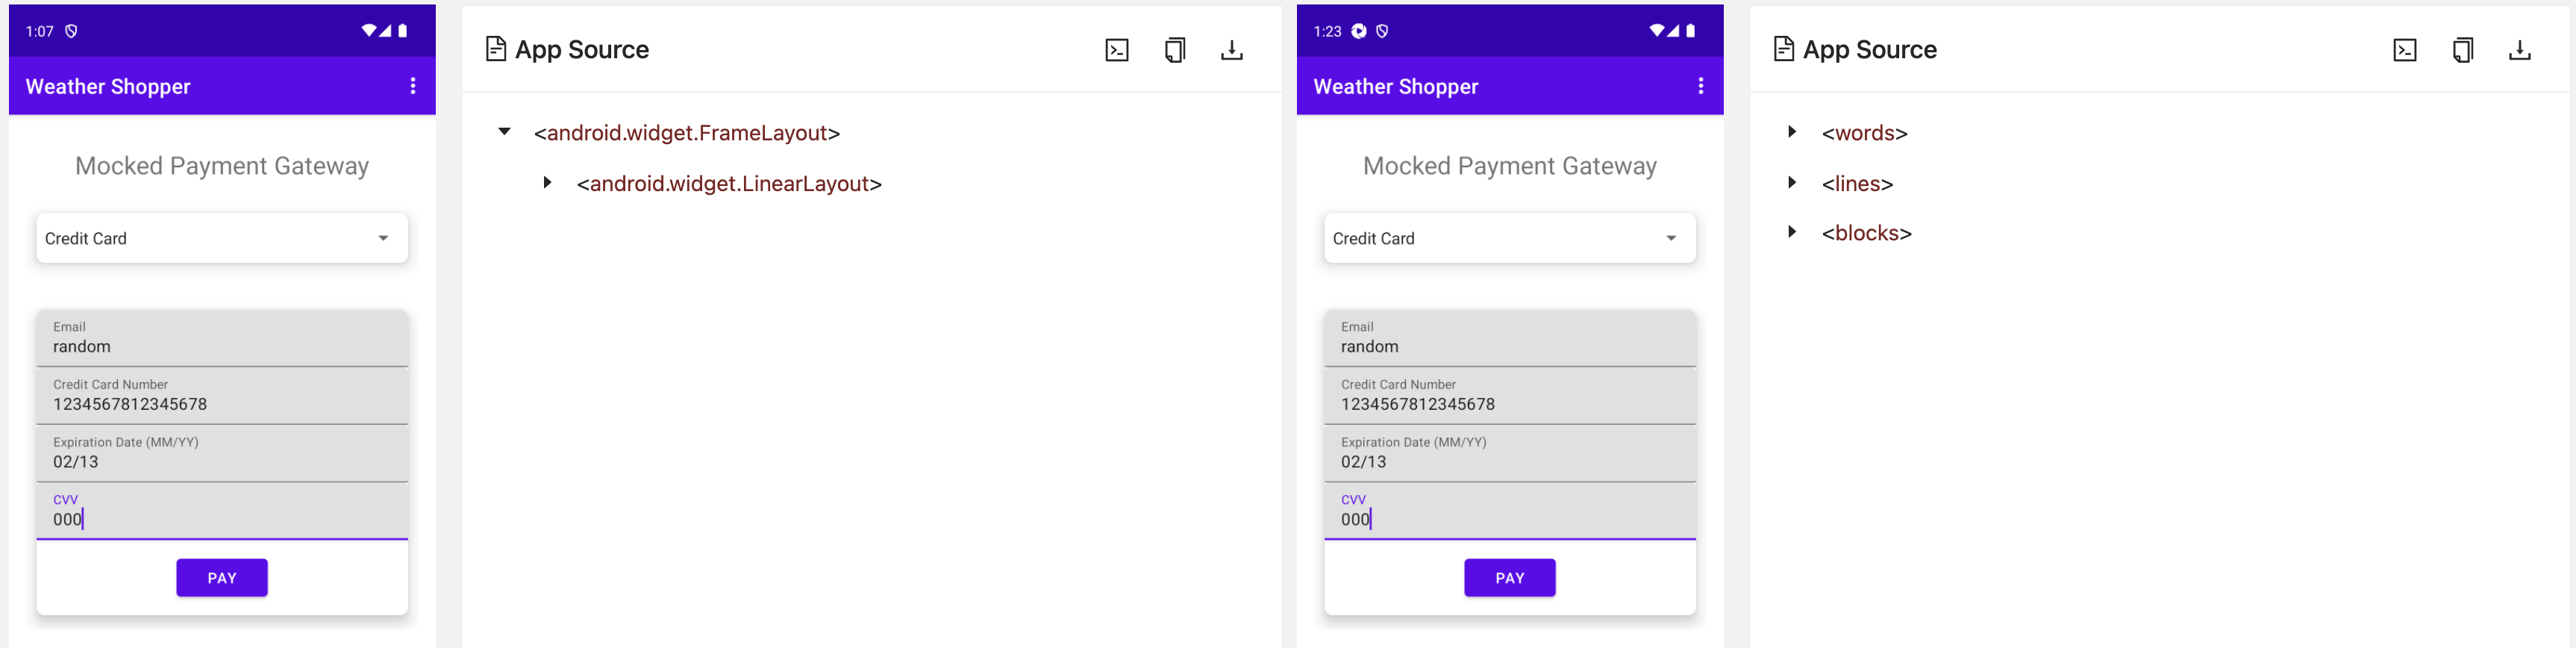Select android.widget.LinearLayout tree item label

coord(729,184)
